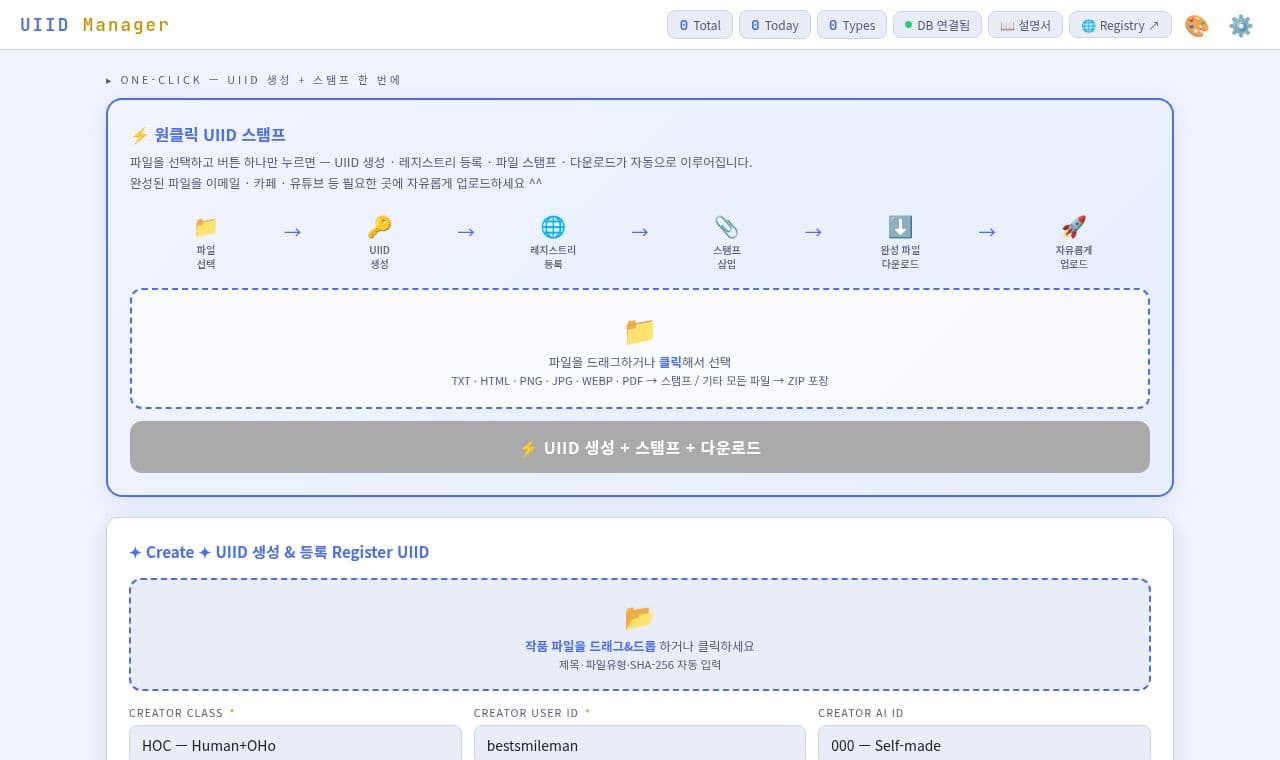Click the open folder icon in Create drop zone
This screenshot has height=760, width=1280.
(x=640, y=617)
